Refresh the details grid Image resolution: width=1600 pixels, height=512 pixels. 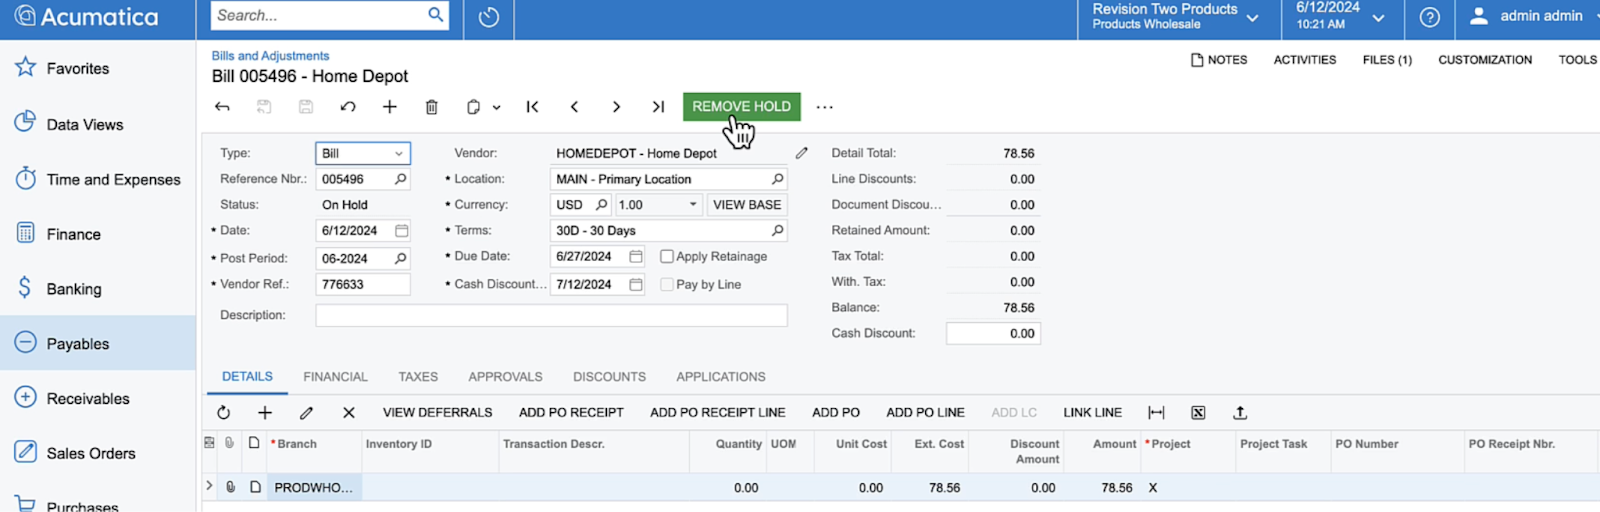click(224, 413)
